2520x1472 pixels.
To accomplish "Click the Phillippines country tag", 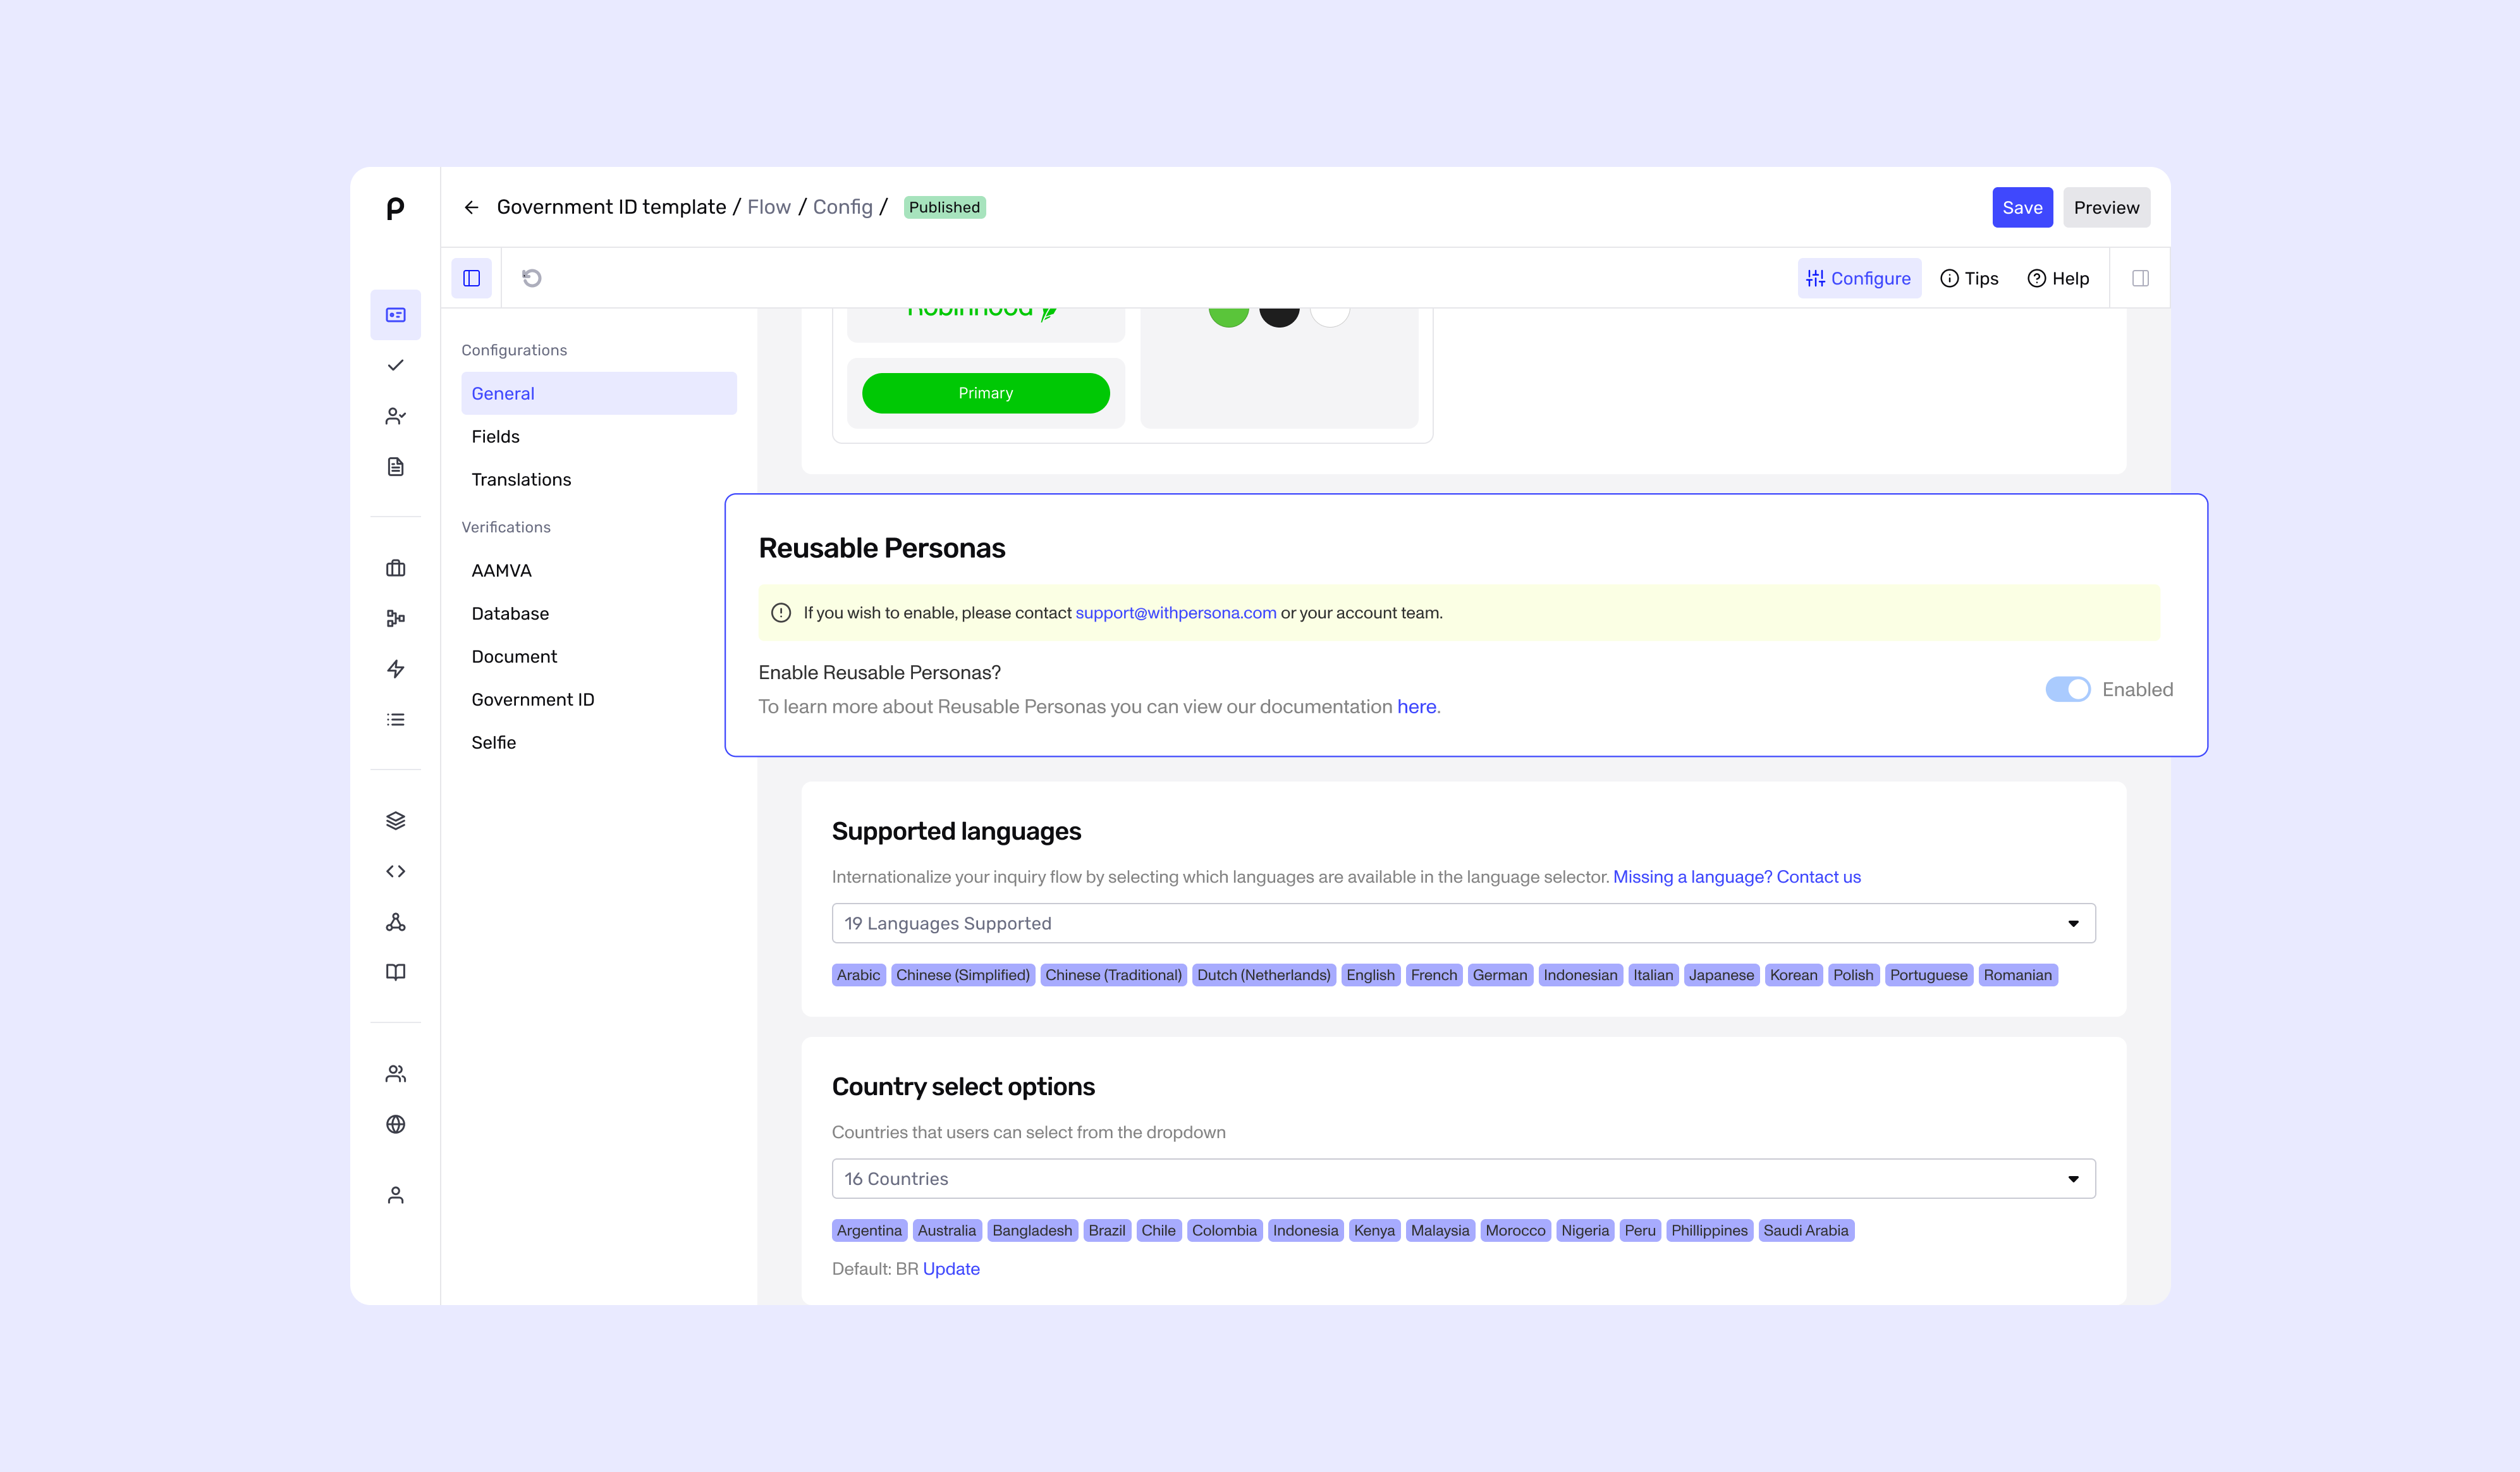I will click(x=1709, y=1230).
